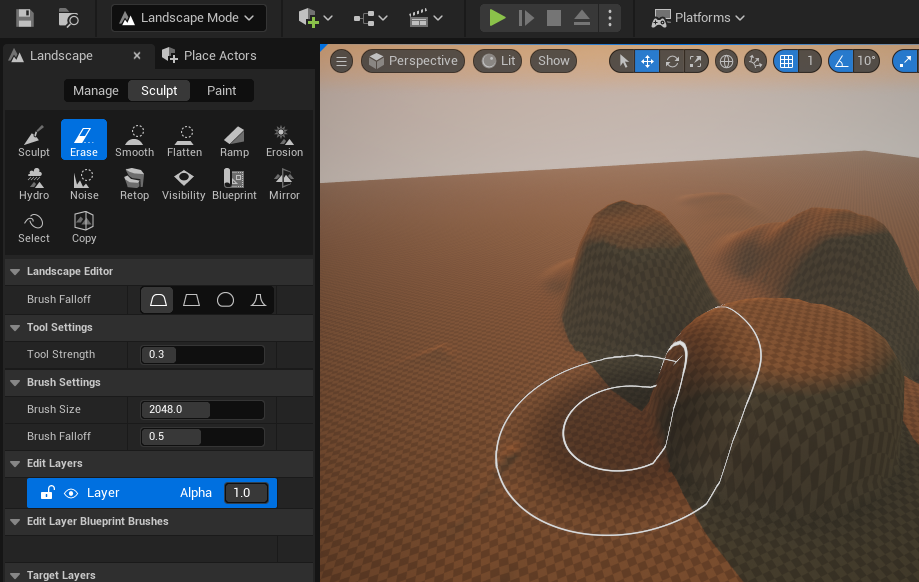Click the Layer Alpha value field
The width and height of the screenshot is (919, 582).
pos(247,493)
